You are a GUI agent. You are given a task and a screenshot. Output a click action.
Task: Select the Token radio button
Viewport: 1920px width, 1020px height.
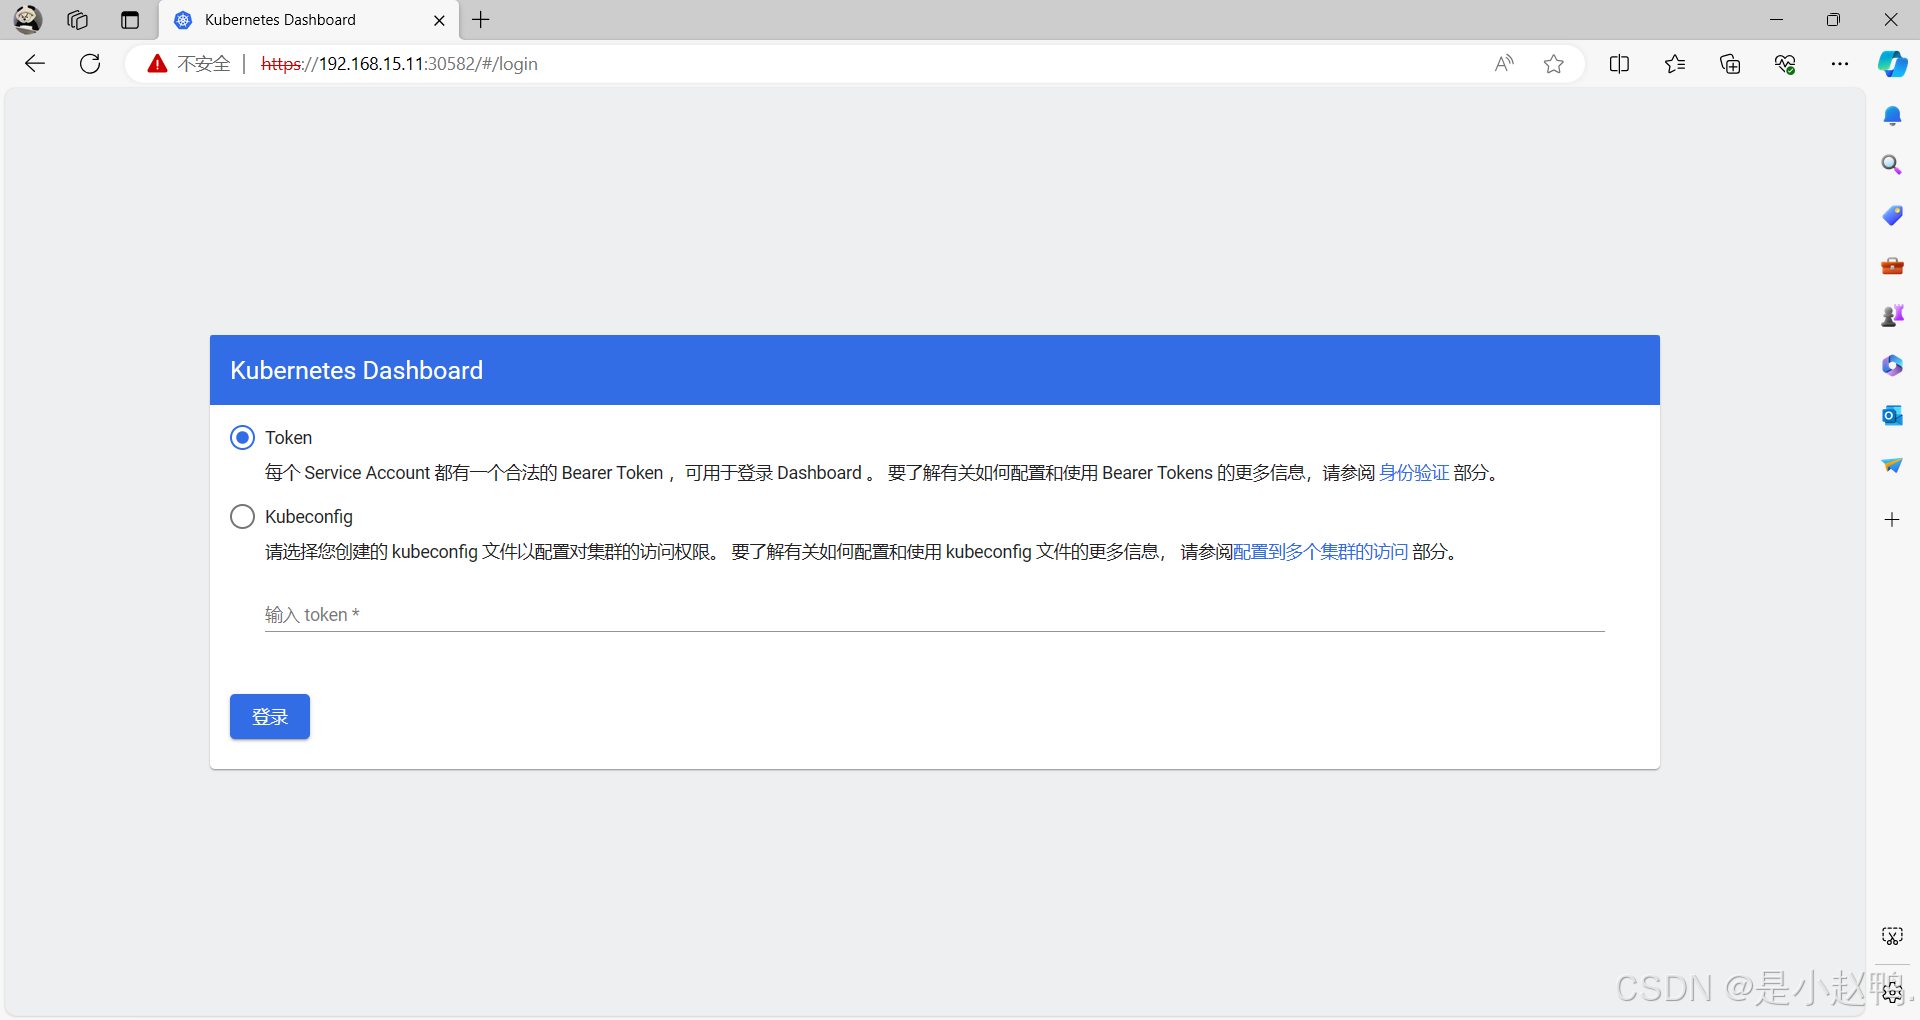[x=242, y=438]
